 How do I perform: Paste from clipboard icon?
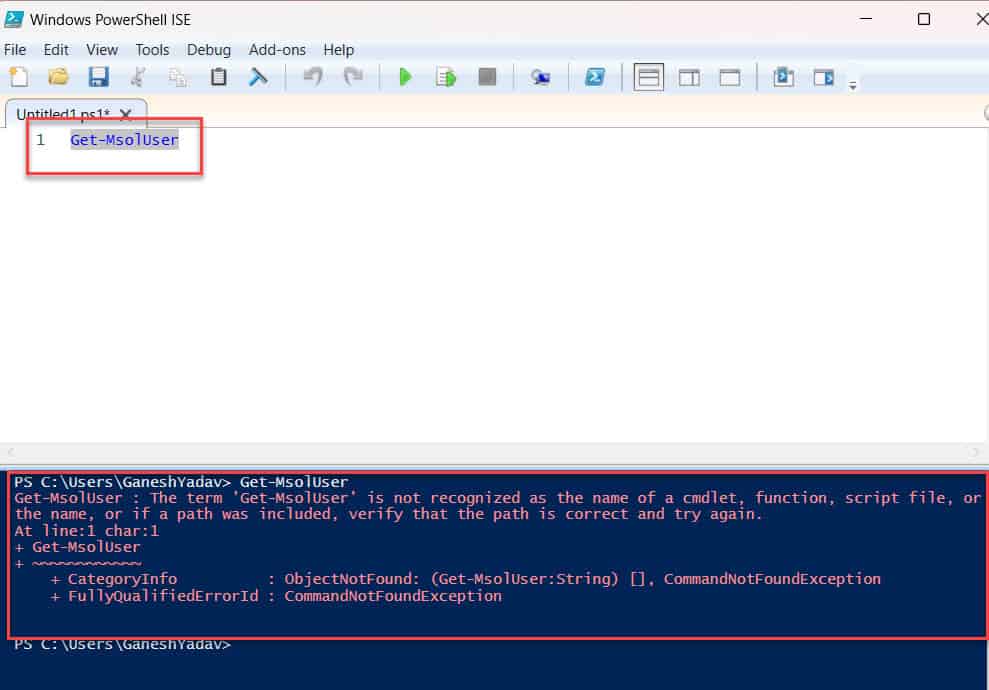tap(218, 77)
